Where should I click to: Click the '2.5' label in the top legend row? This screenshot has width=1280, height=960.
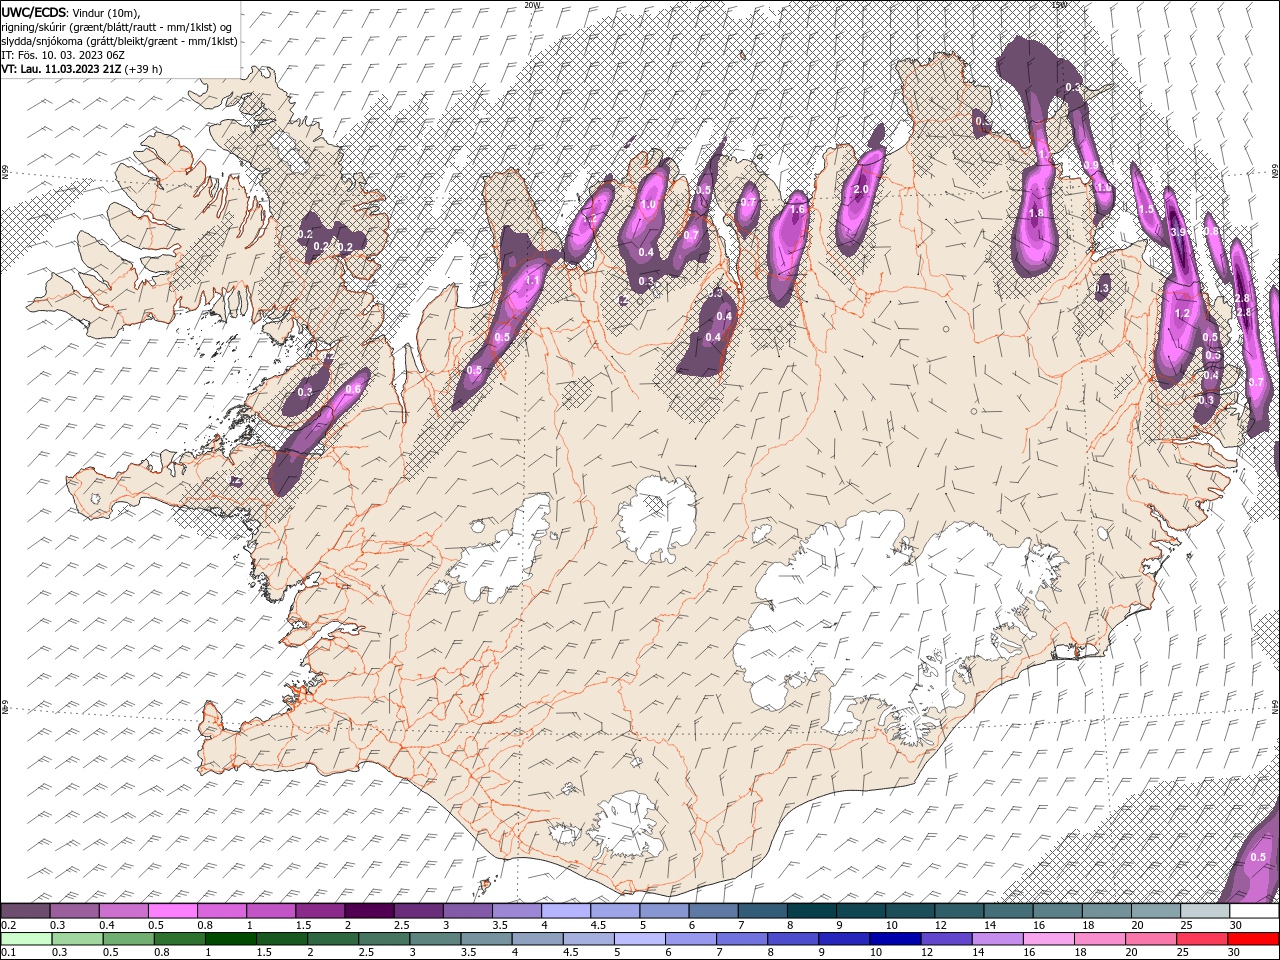pyautogui.click(x=402, y=925)
